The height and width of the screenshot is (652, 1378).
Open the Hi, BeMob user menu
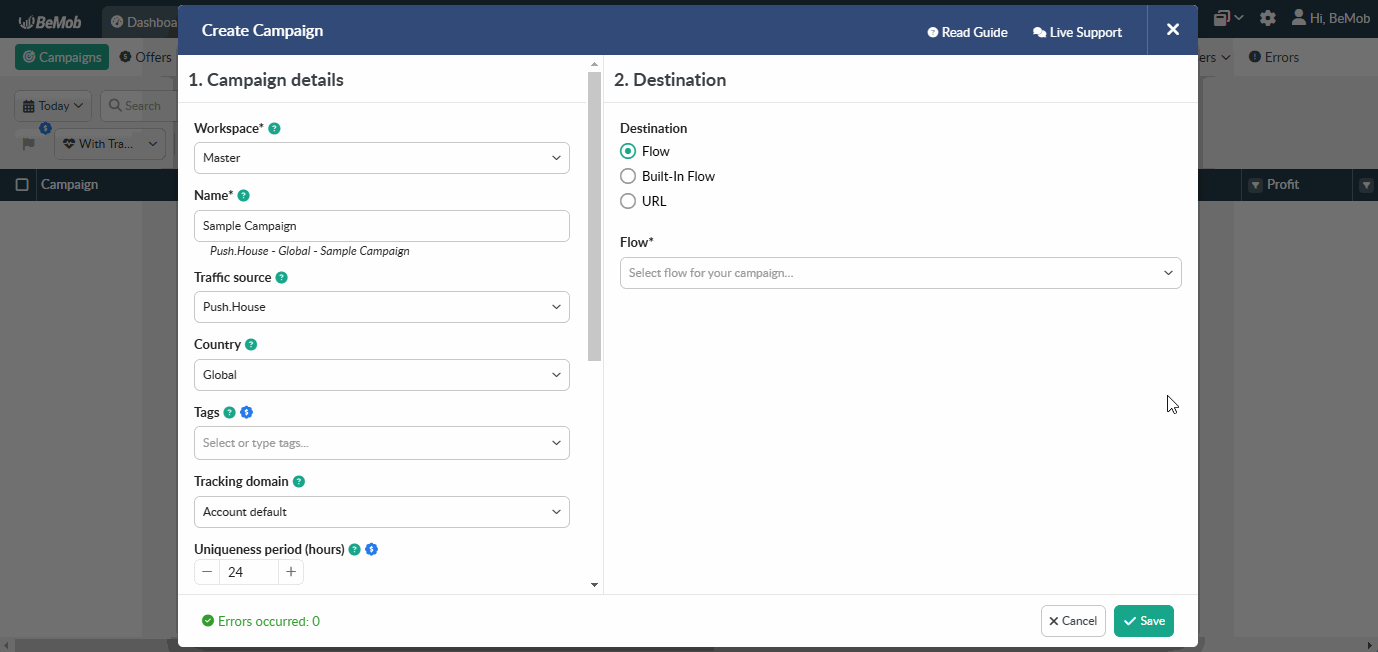1330,17
